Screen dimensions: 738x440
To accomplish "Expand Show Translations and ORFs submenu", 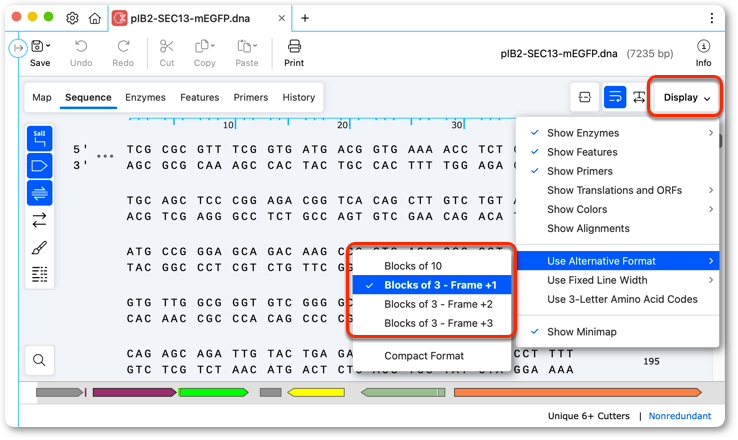I will 618,190.
